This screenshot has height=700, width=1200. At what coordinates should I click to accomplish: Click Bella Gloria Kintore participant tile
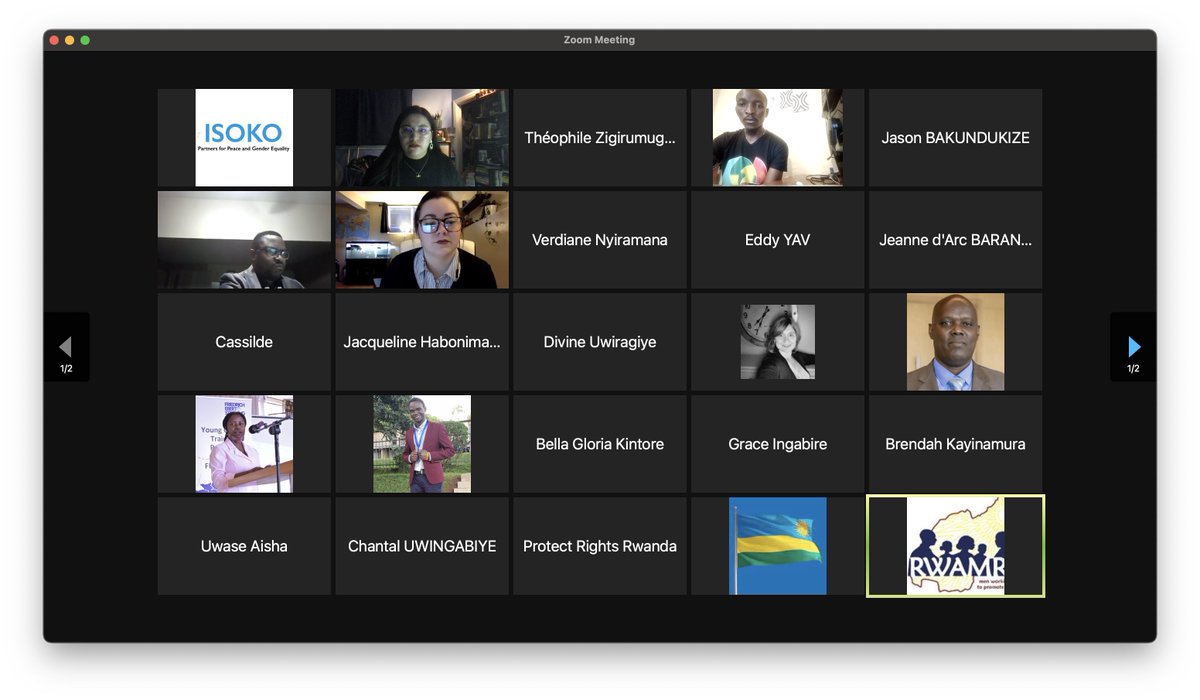[600, 444]
